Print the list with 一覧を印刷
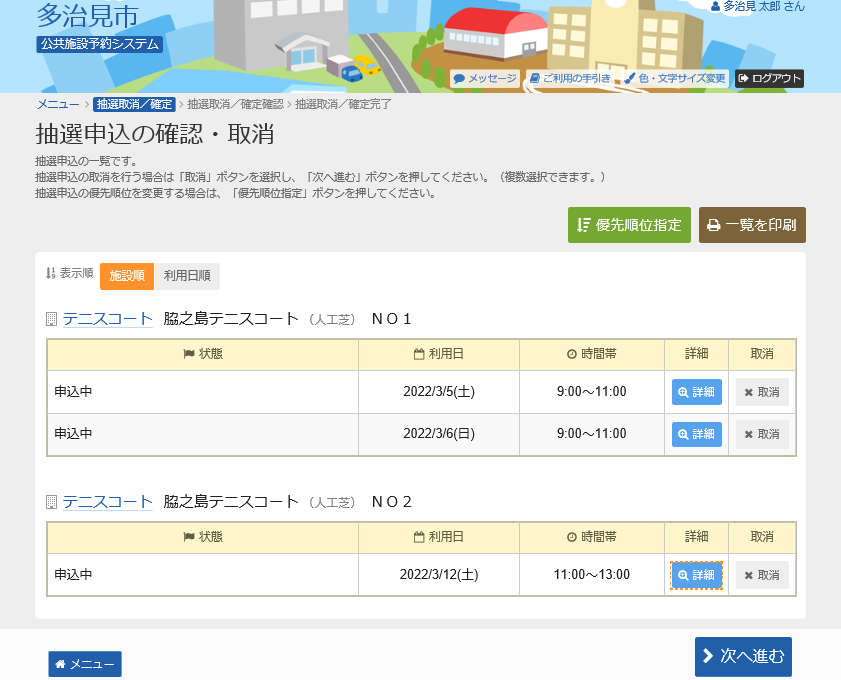This screenshot has width=841, height=680. click(x=752, y=225)
